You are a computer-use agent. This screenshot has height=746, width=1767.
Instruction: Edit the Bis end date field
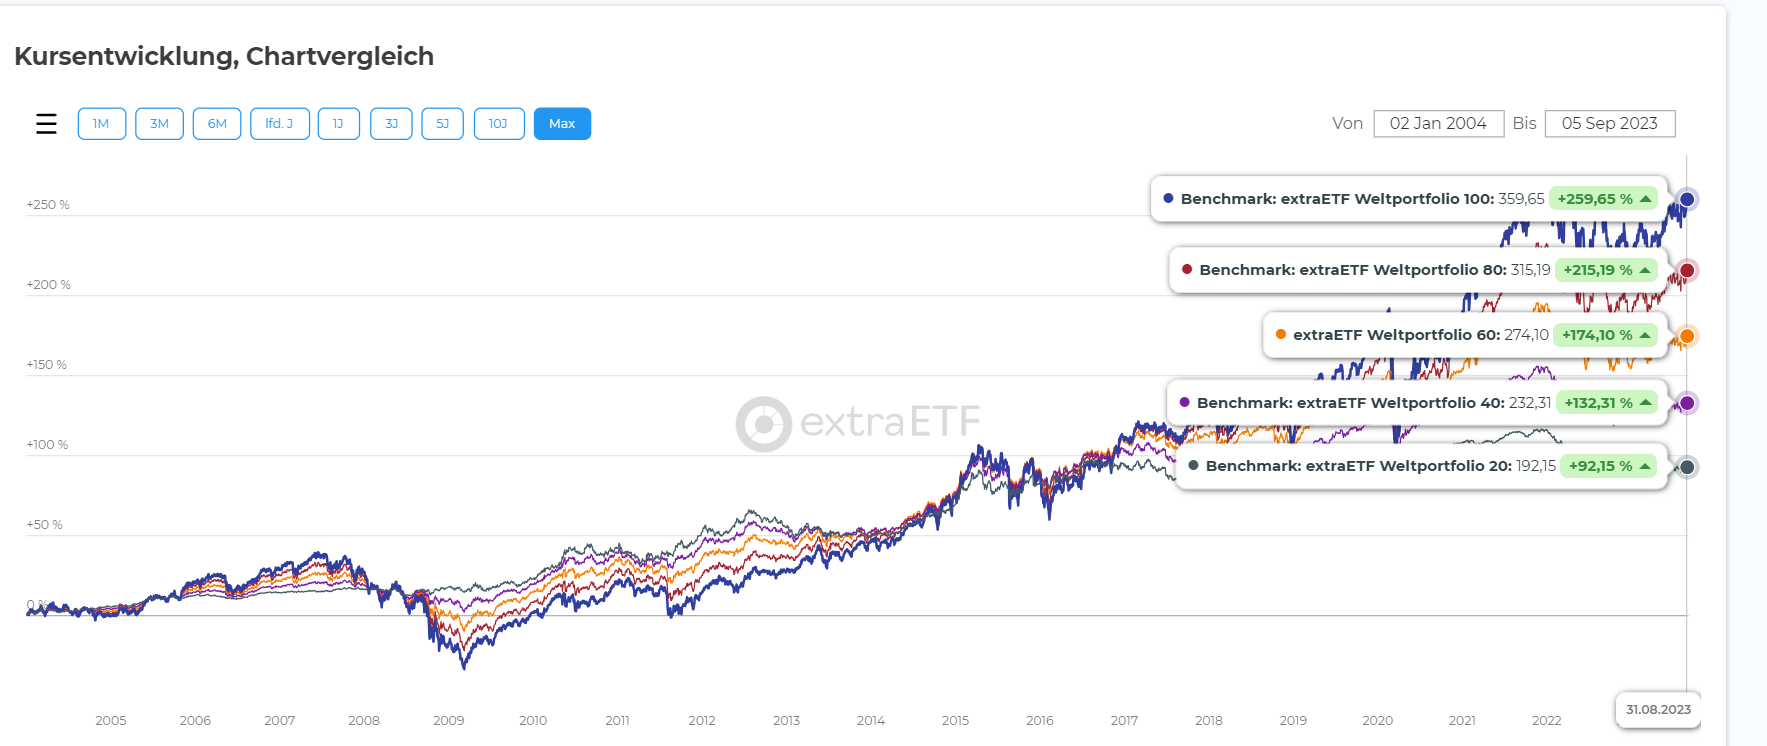point(1609,124)
